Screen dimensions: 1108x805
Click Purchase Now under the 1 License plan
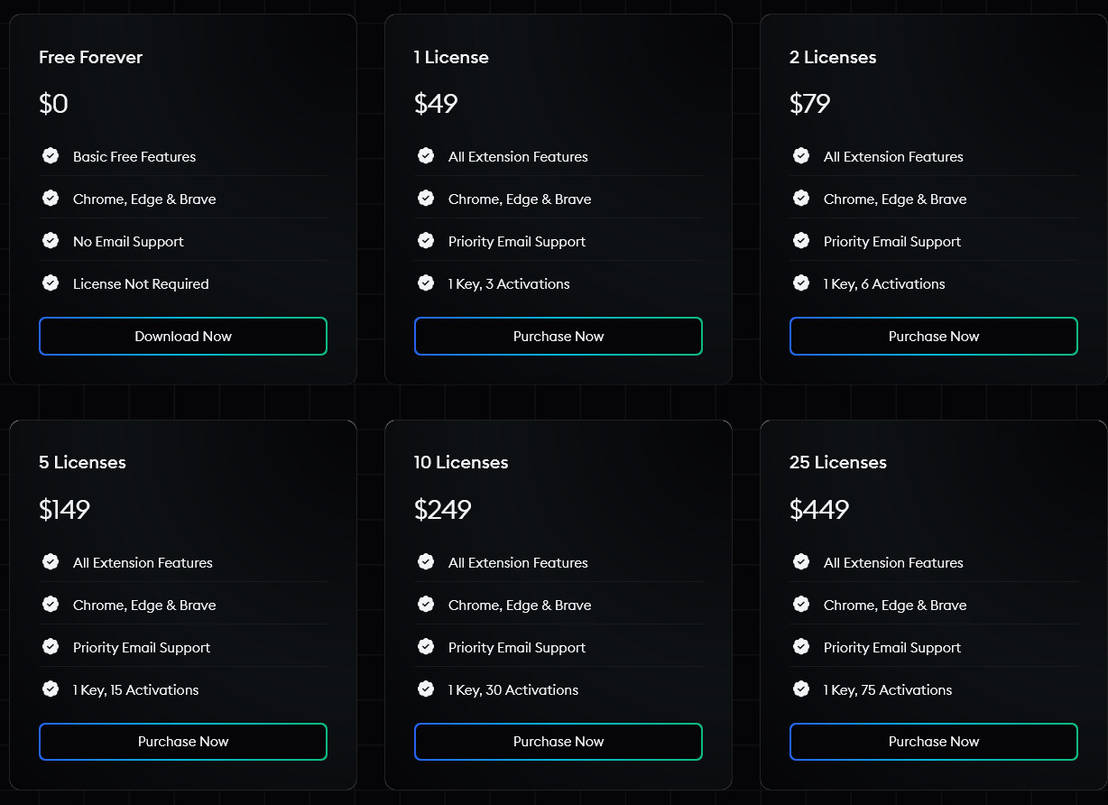[x=557, y=336]
